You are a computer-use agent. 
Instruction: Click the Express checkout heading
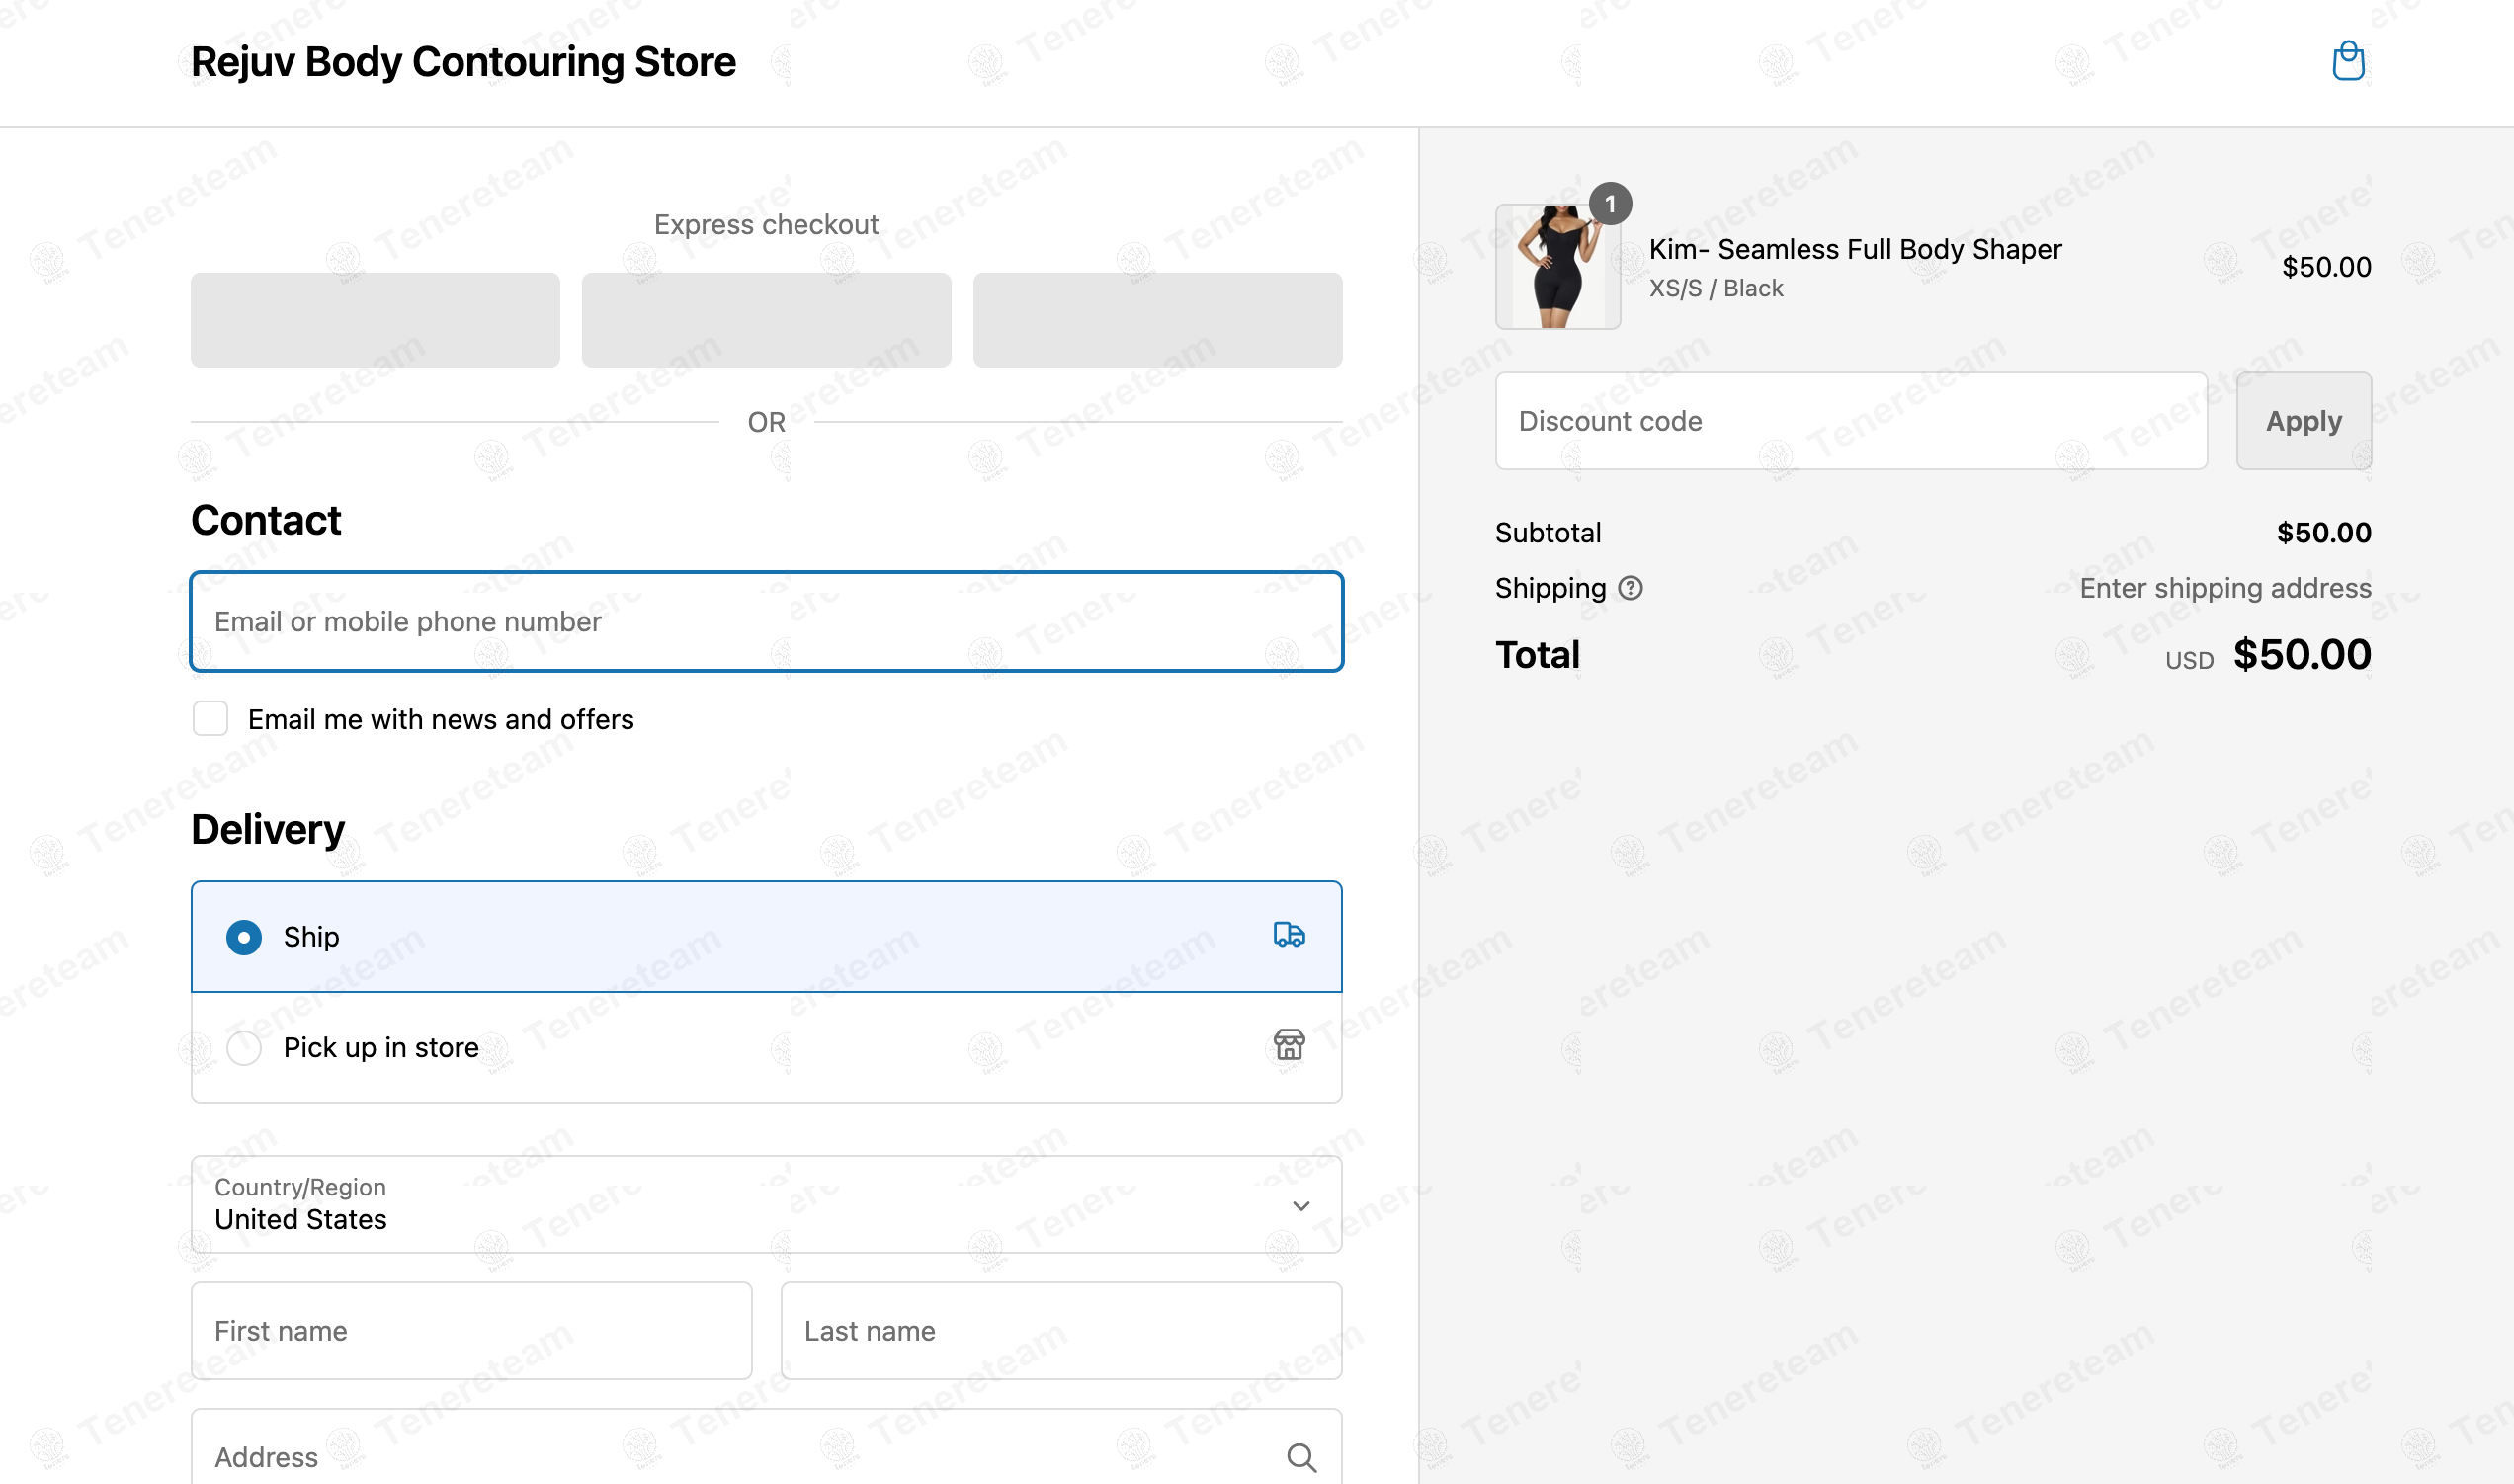click(766, 224)
